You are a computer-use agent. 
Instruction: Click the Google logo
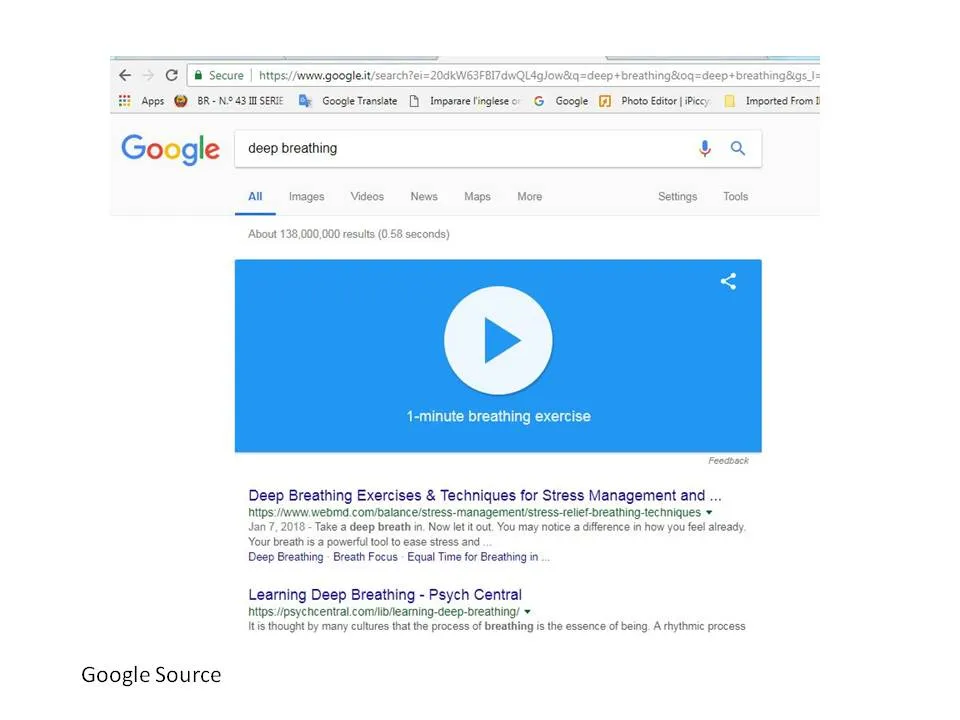[x=170, y=149]
